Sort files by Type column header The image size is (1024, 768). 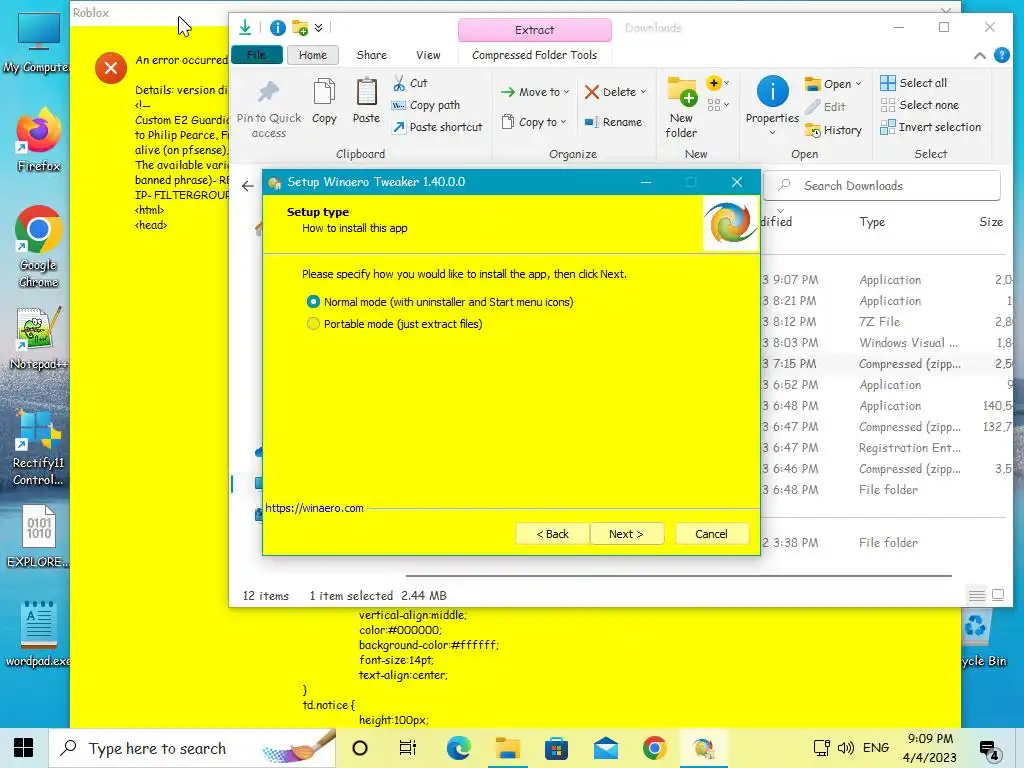(872, 222)
